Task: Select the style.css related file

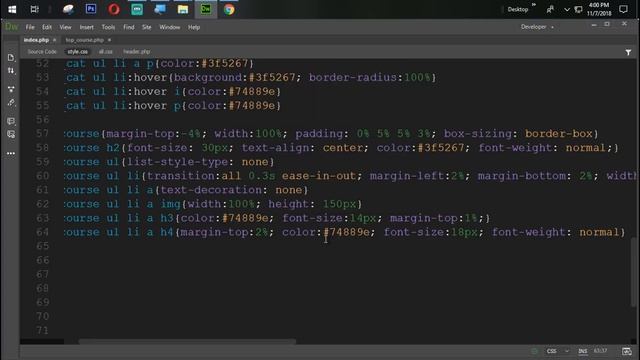Action: pos(78,52)
